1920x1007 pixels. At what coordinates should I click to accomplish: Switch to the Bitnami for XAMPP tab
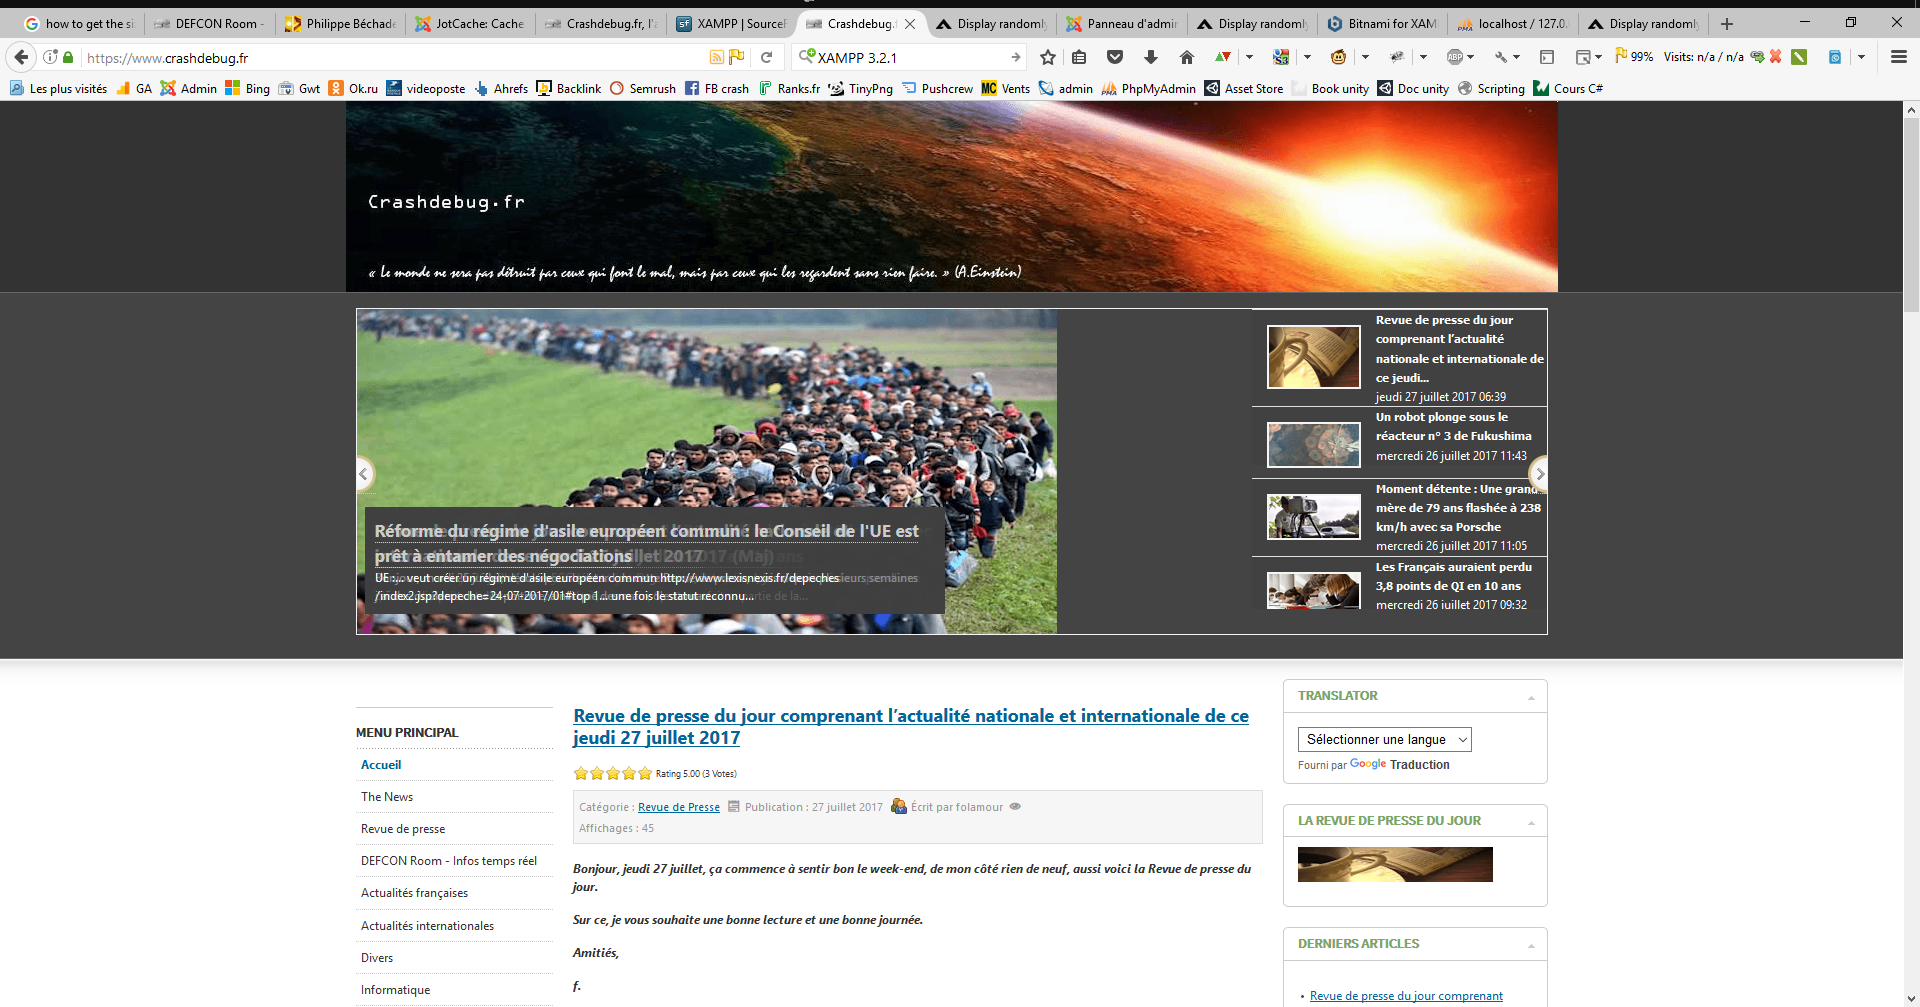[1382, 24]
